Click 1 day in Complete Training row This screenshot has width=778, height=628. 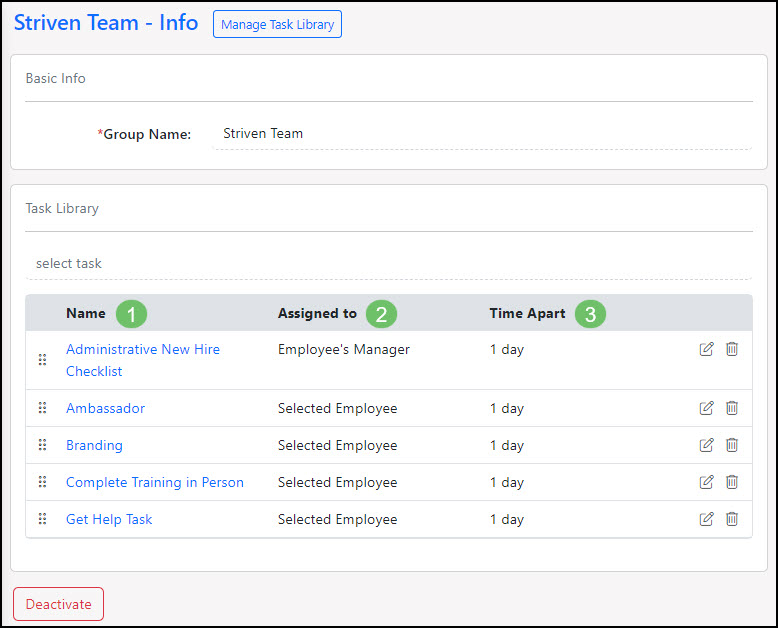click(x=507, y=482)
